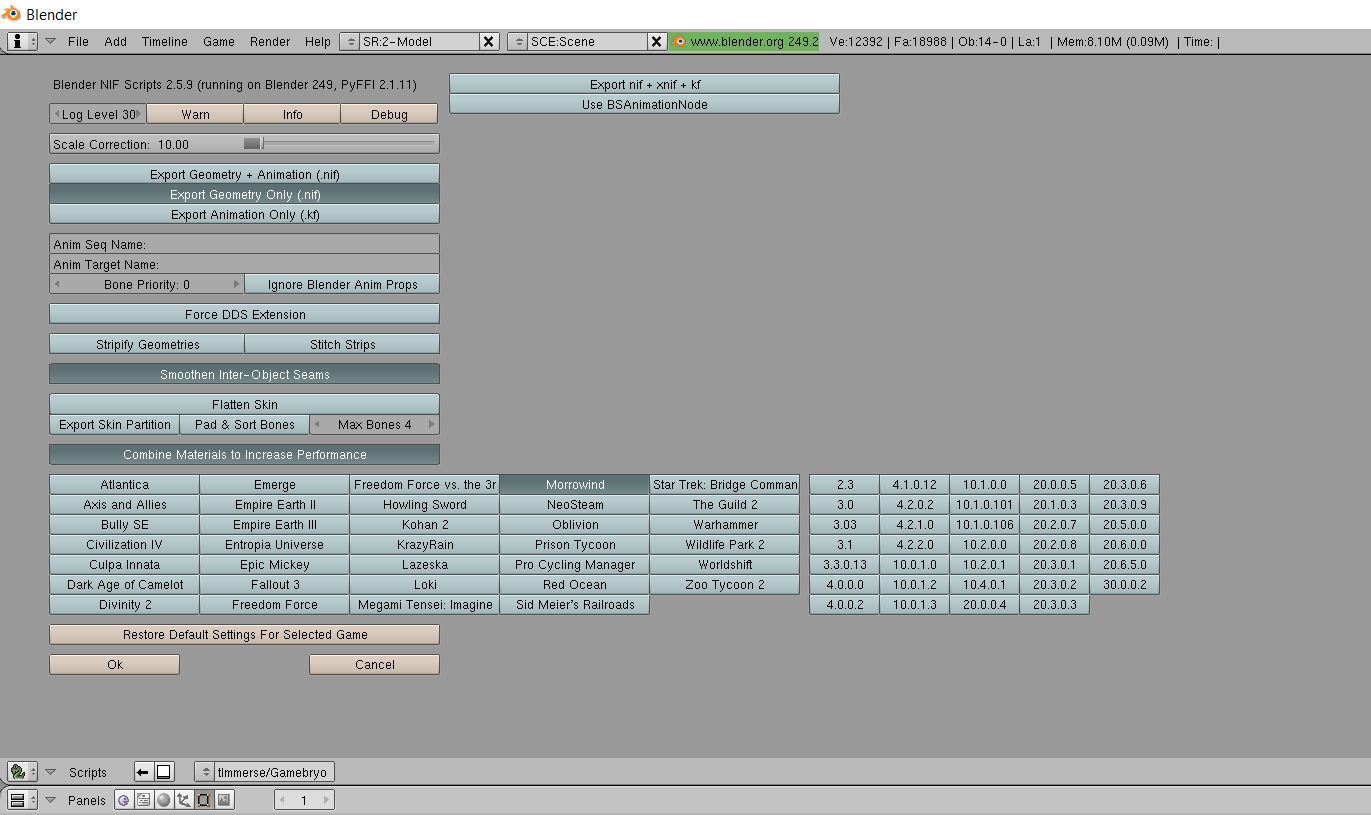Select Export Animation Only (.kf)
This screenshot has width=1371, height=815.
tap(244, 214)
